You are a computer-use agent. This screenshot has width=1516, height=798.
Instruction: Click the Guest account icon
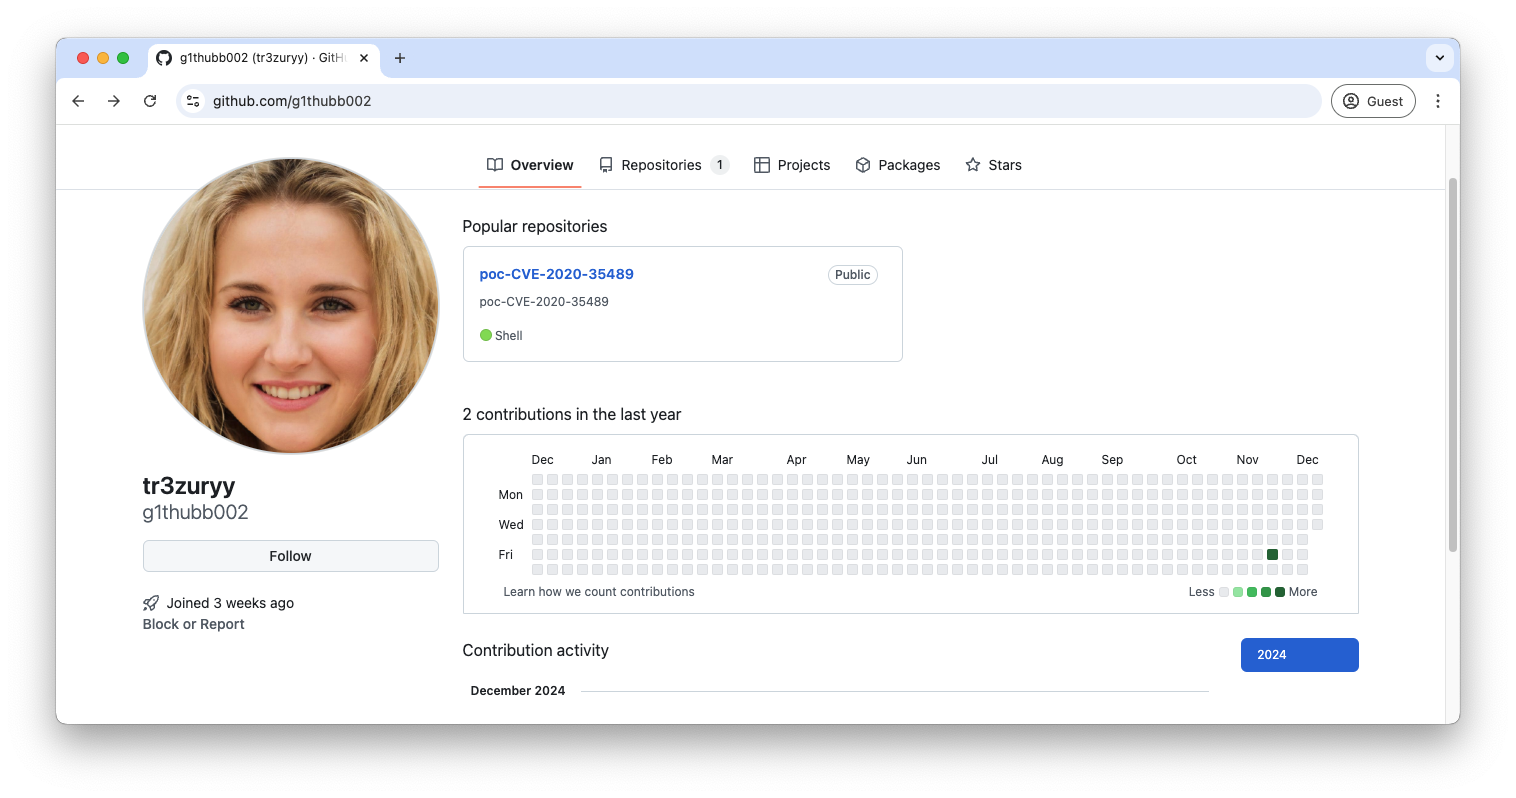pos(1350,101)
